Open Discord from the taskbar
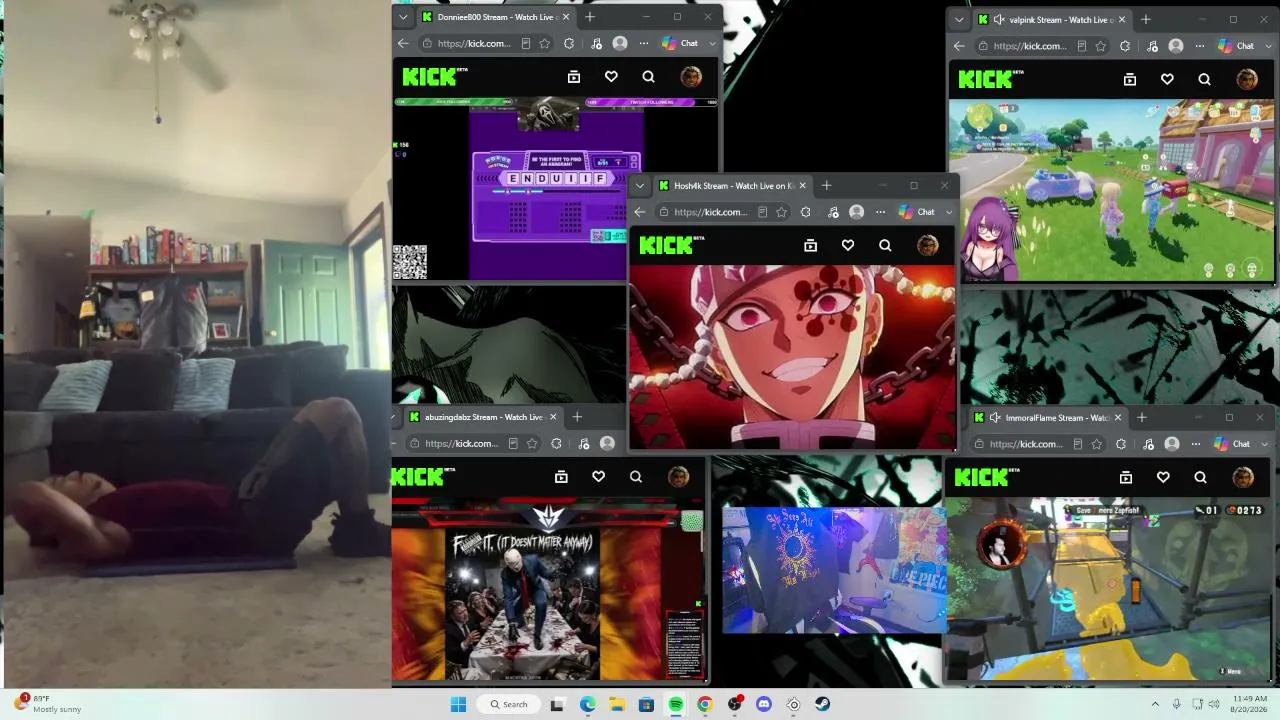The width and height of the screenshot is (1280, 720). tap(764, 704)
